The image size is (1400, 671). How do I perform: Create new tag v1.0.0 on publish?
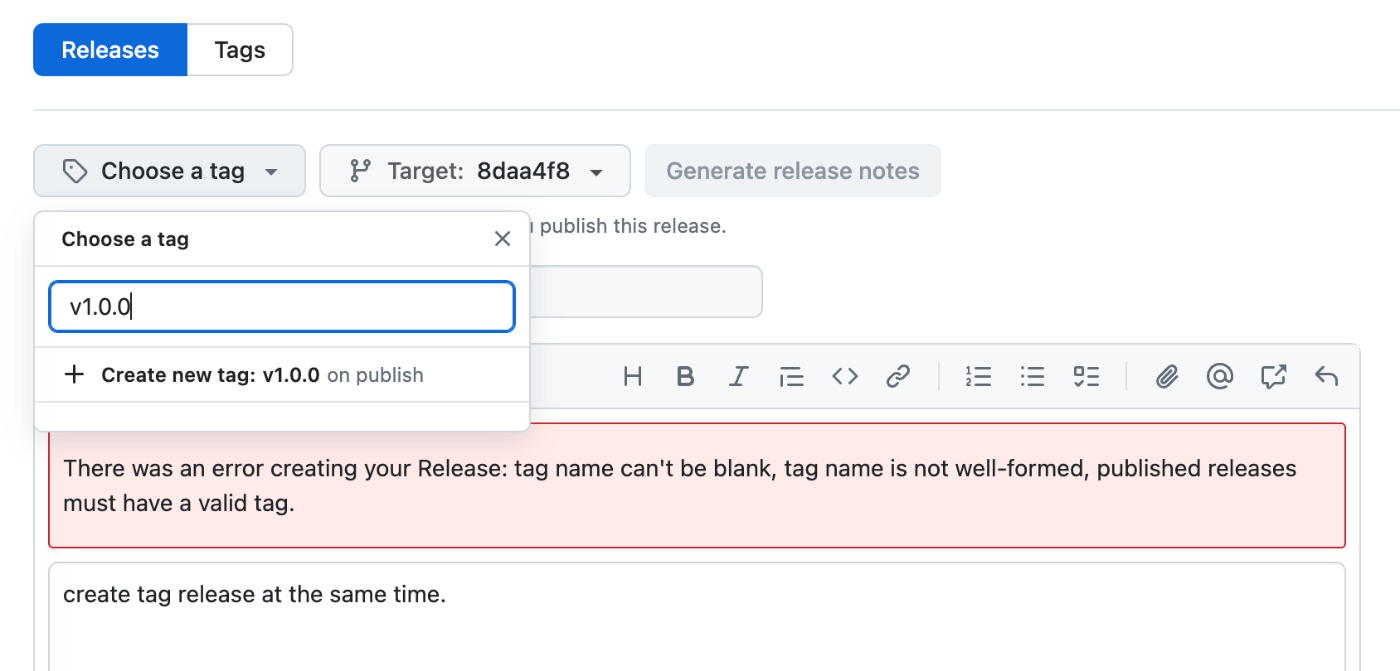point(246,374)
